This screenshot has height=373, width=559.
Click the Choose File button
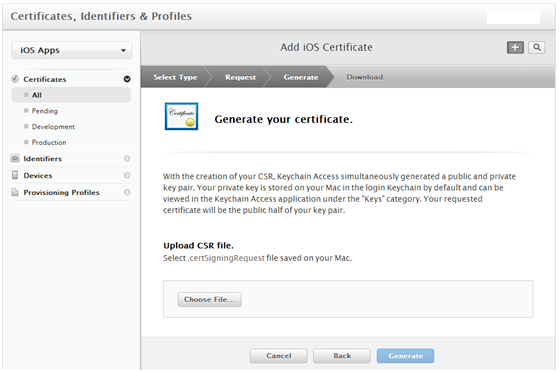[210, 300]
